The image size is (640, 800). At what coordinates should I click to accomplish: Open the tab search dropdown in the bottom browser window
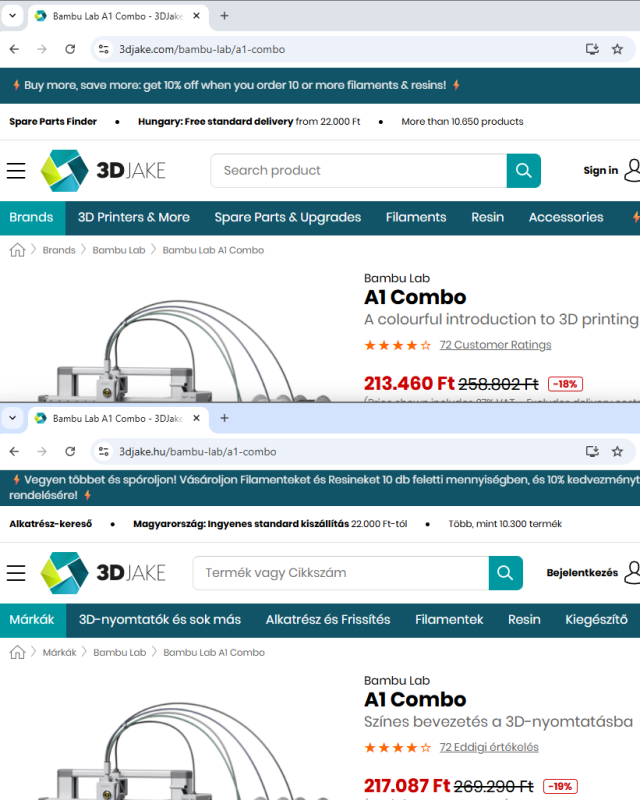[13, 418]
